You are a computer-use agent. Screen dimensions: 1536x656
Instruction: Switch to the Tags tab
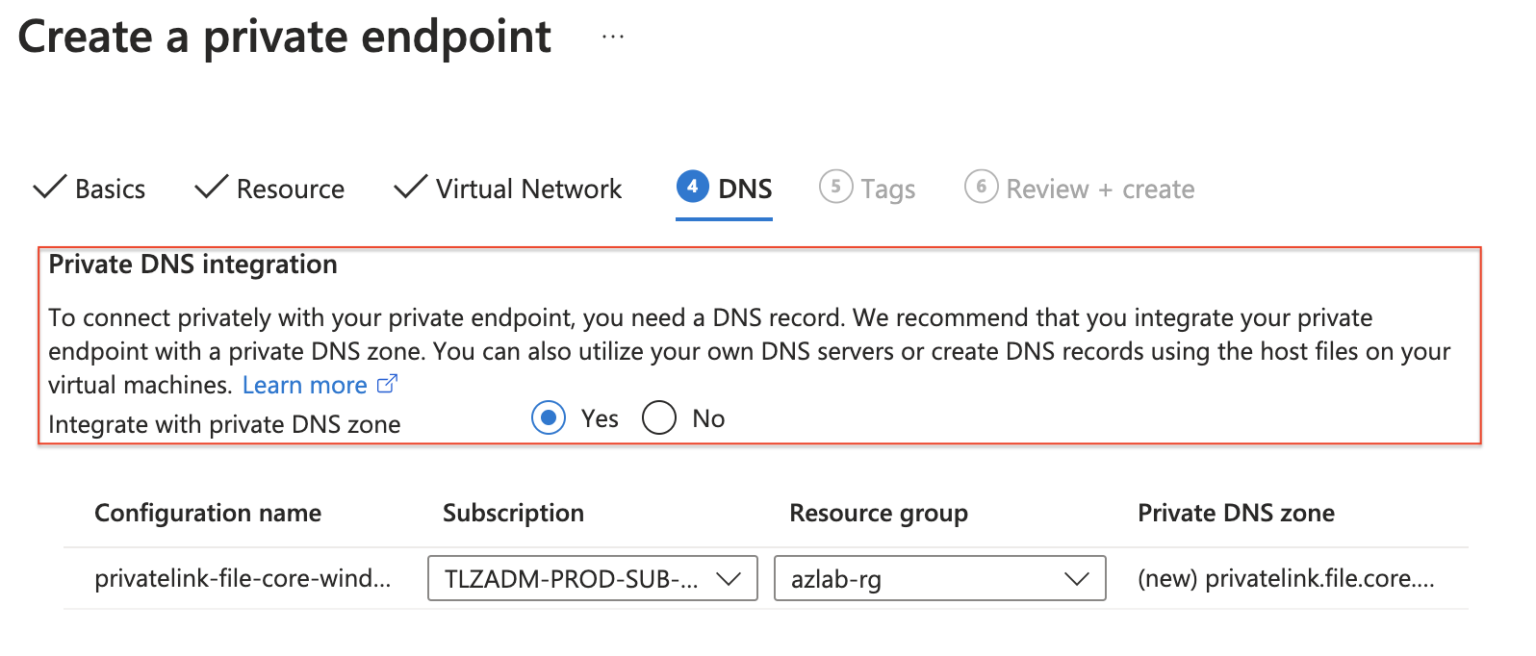pos(867,189)
